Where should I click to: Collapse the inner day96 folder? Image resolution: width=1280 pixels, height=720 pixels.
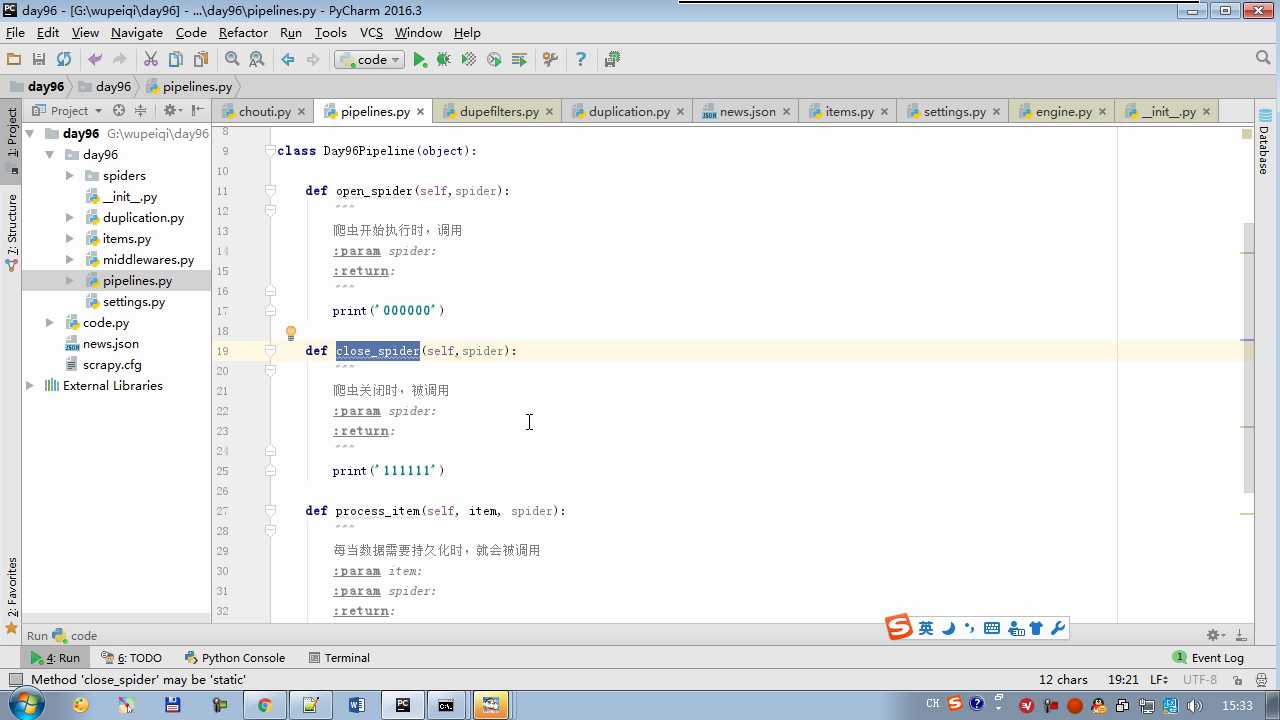coord(50,155)
